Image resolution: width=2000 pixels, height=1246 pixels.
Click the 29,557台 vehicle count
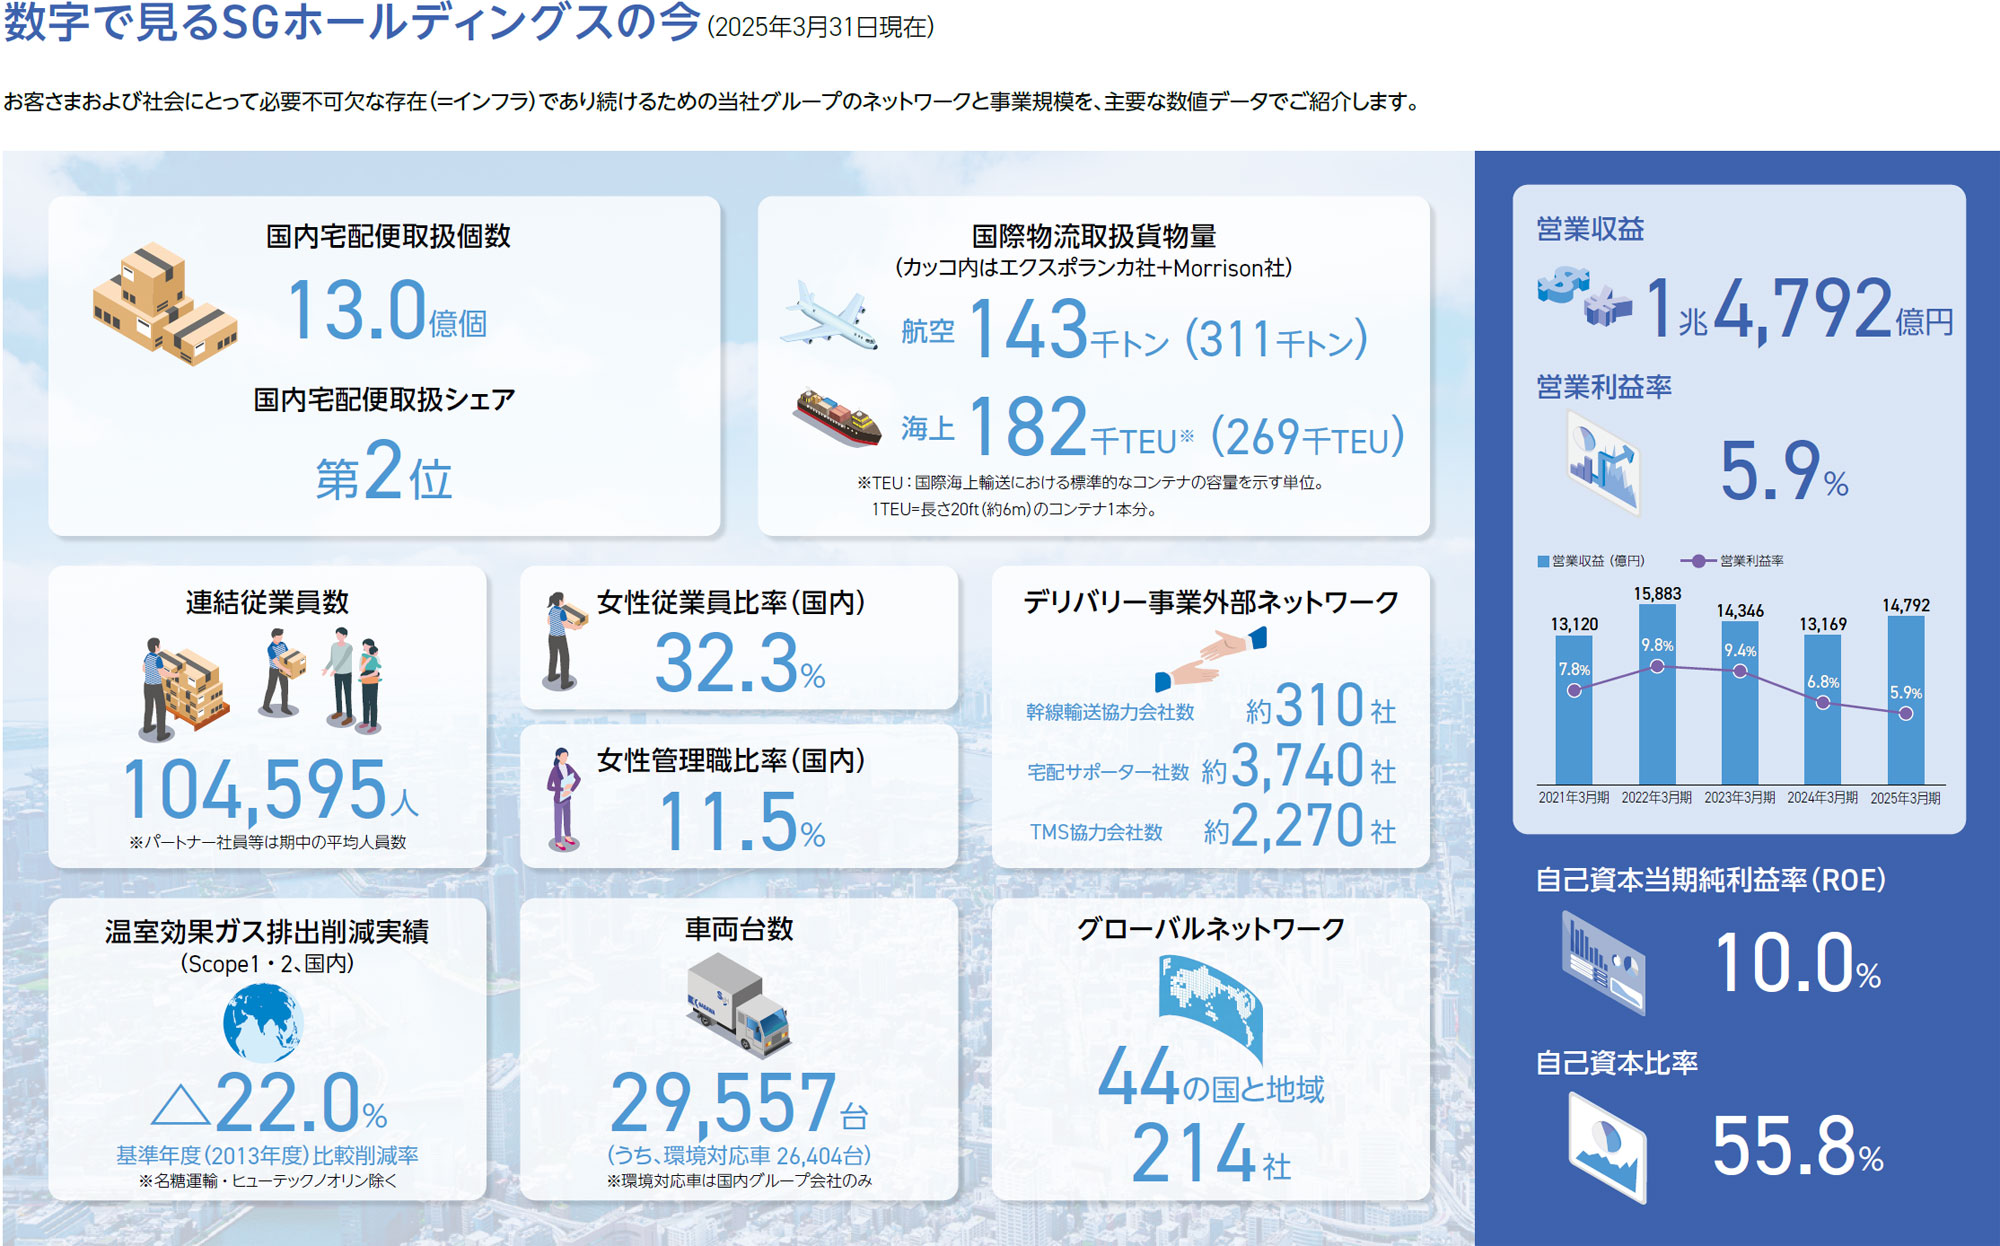point(739,1104)
